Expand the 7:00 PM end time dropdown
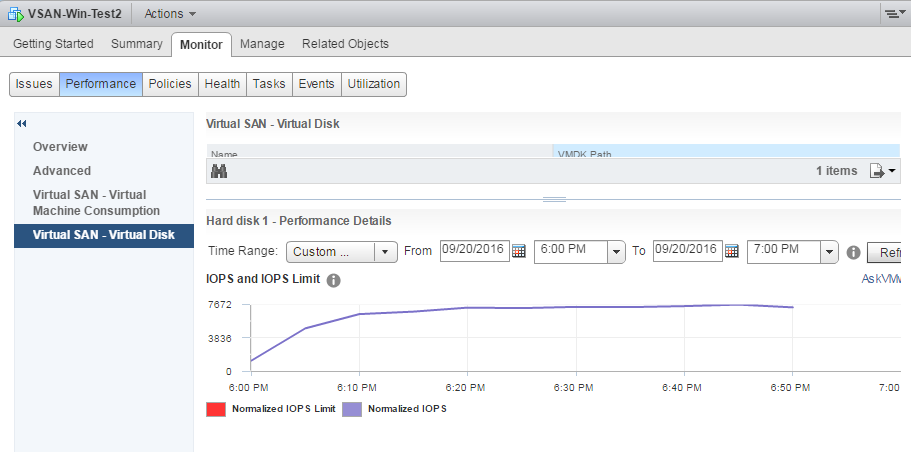Image resolution: width=911 pixels, height=452 pixels. pos(828,252)
